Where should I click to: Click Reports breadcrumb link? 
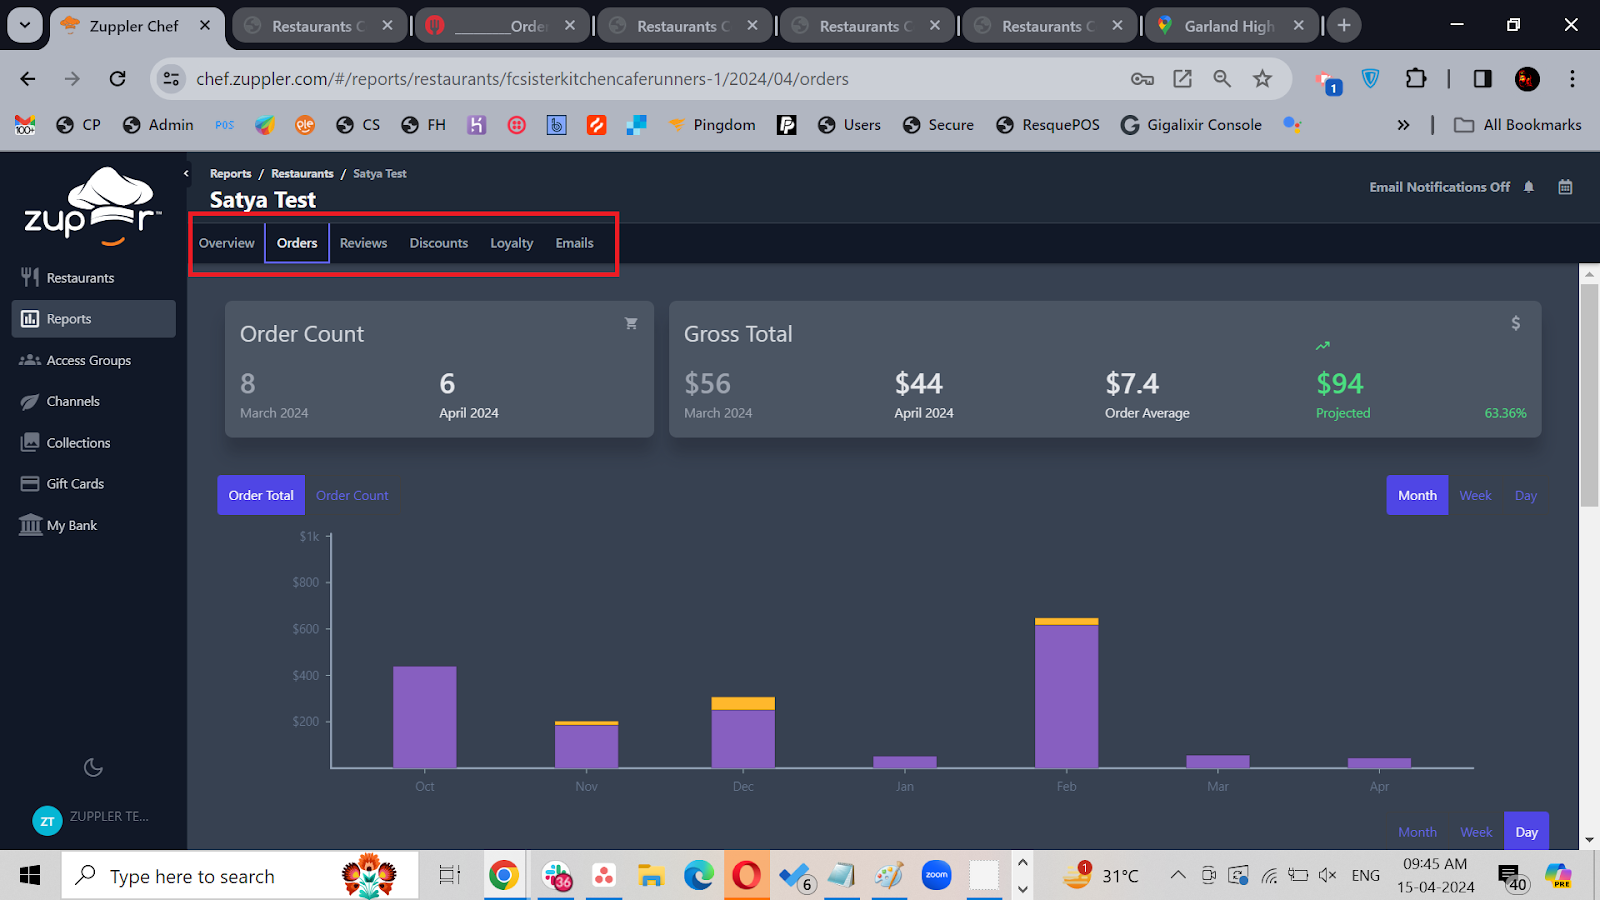230,174
